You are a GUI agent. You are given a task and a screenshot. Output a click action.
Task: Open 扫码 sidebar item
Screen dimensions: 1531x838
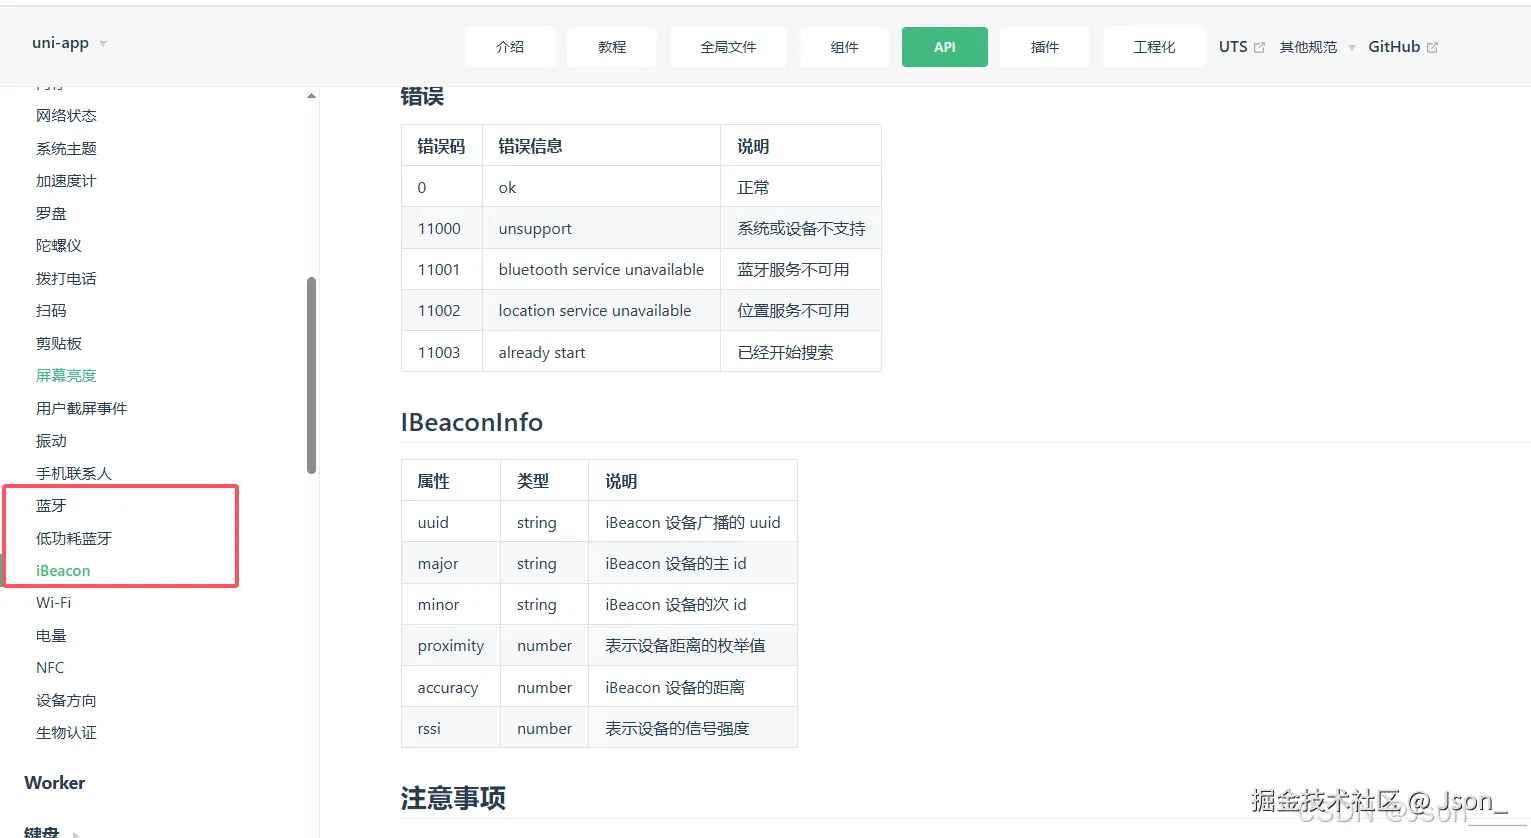pyautogui.click(x=51, y=311)
